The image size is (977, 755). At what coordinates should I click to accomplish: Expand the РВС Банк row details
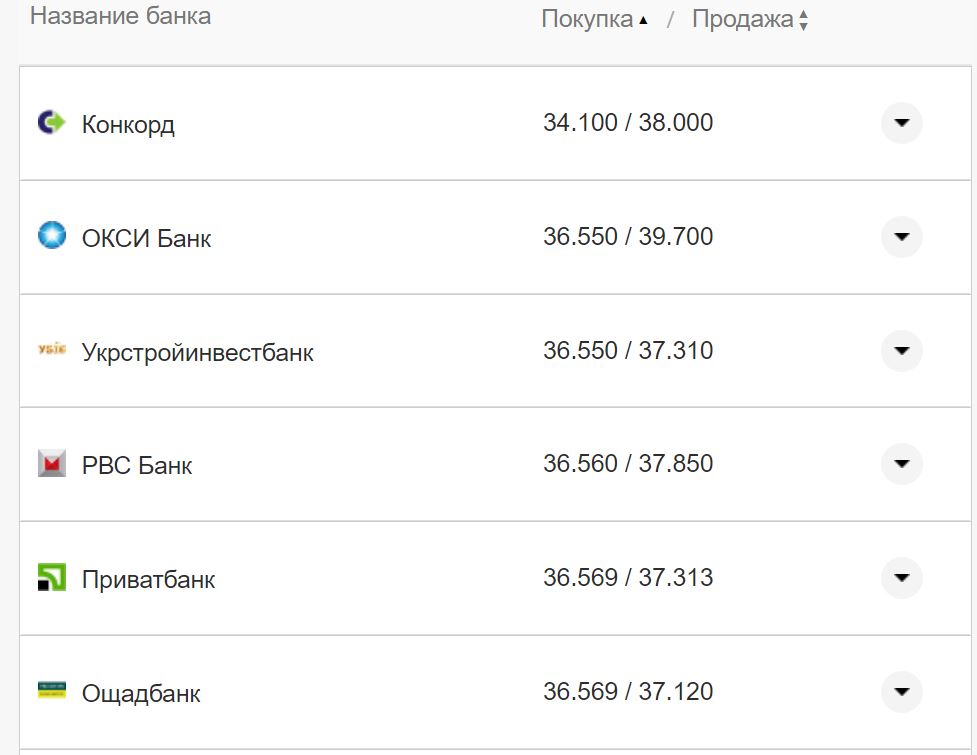coord(901,464)
